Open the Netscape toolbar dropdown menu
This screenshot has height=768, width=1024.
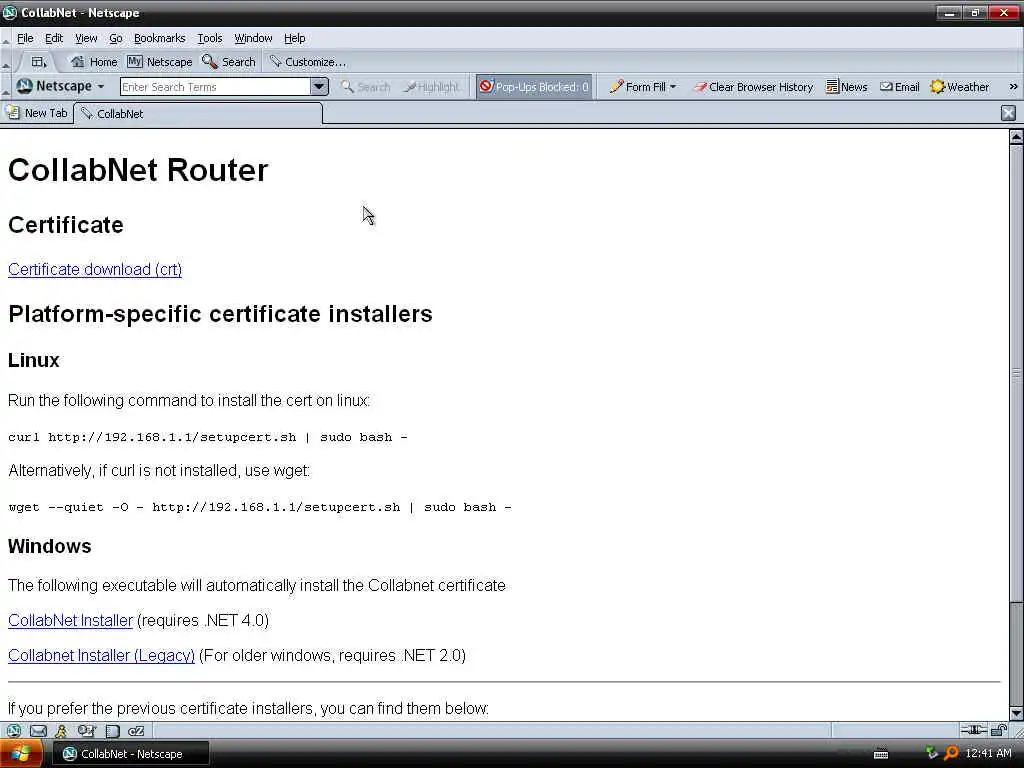point(61,86)
